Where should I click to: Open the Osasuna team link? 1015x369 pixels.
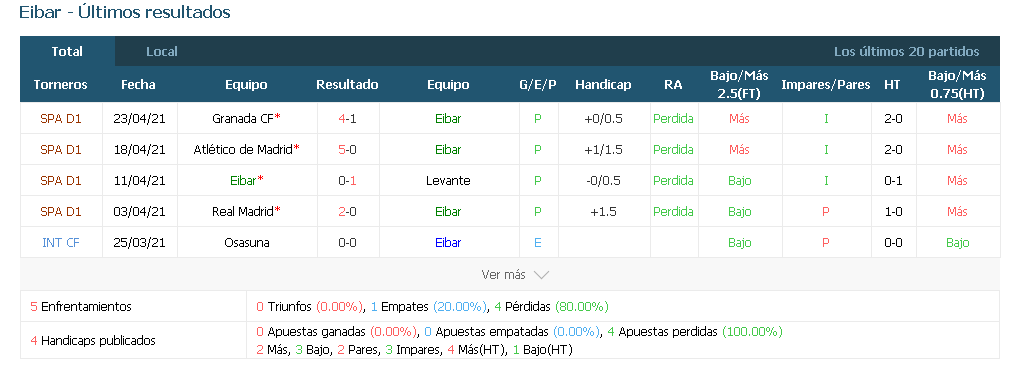click(246, 243)
